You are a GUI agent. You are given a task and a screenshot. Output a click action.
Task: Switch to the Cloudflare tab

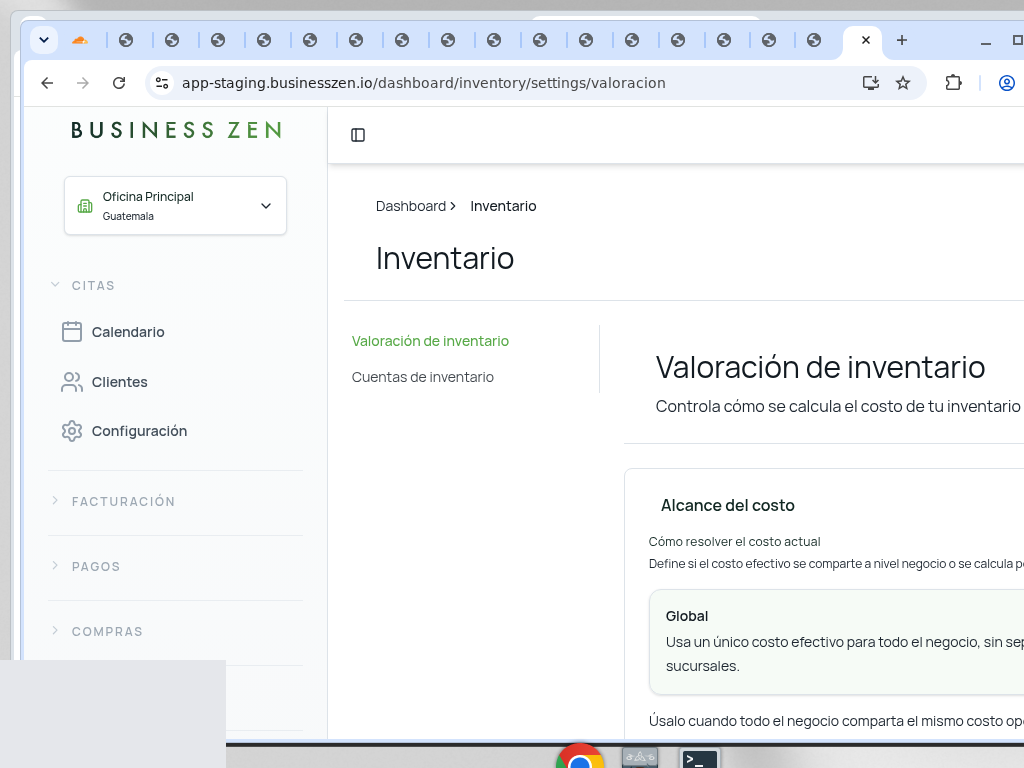pos(80,40)
